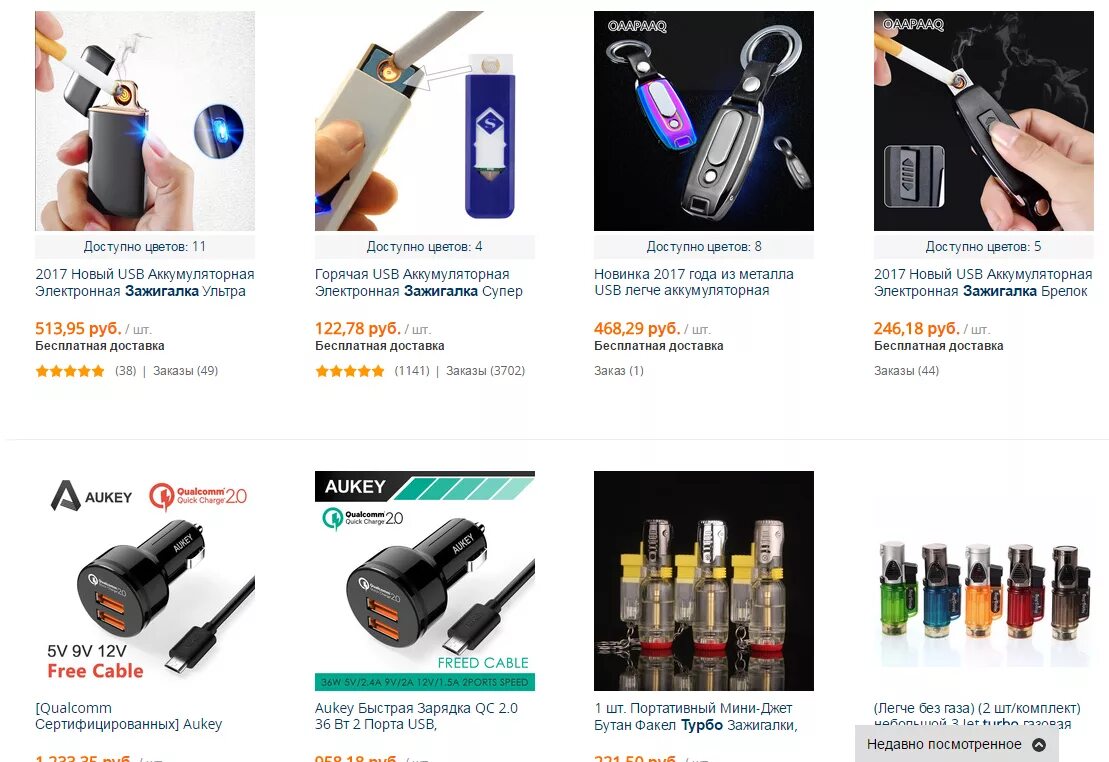Viewport: 1109px width, 762px height.
Task: Open the Новинка 2017 года из металла title
Action: pos(694,282)
